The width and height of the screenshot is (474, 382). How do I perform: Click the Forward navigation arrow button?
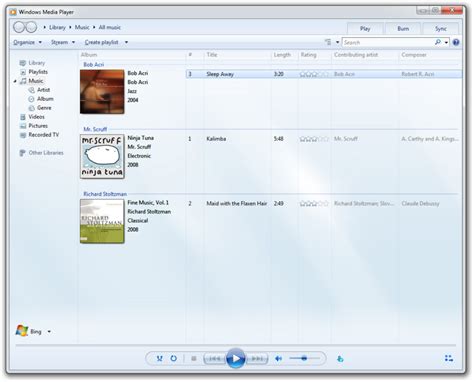pyautogui.click(x=31, y=27)
